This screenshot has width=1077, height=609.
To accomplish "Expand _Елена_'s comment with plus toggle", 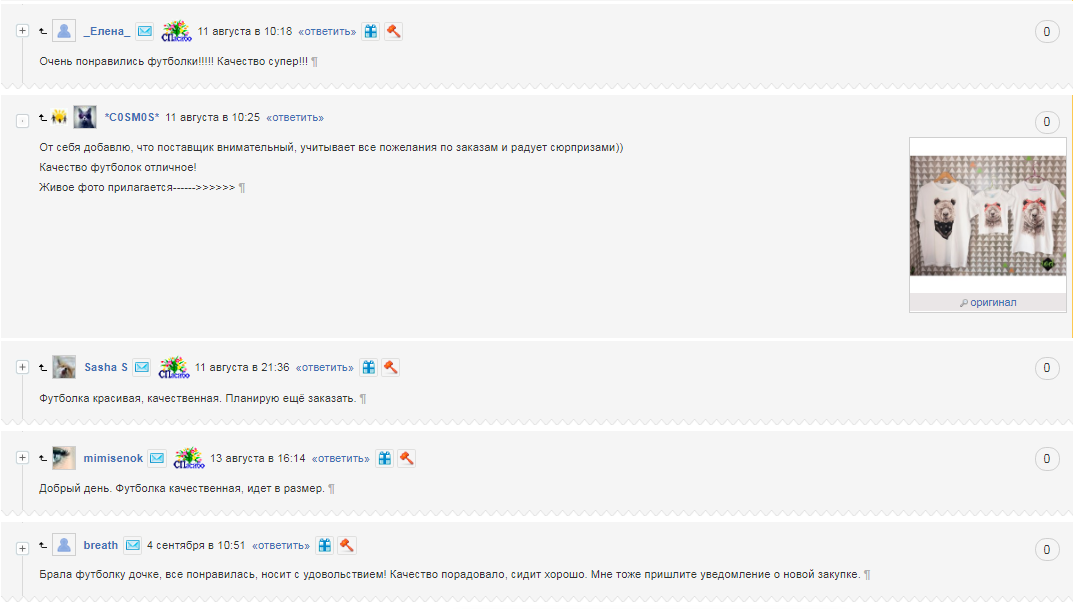I will click(x=23, y=31).
